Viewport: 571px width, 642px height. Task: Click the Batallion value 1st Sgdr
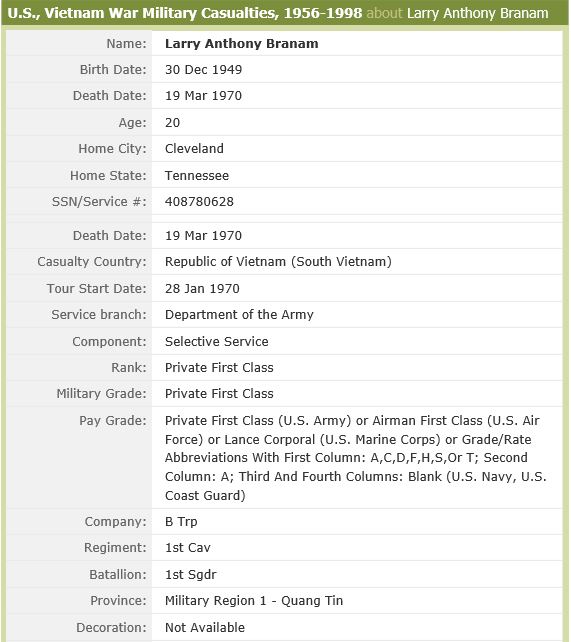190,575
